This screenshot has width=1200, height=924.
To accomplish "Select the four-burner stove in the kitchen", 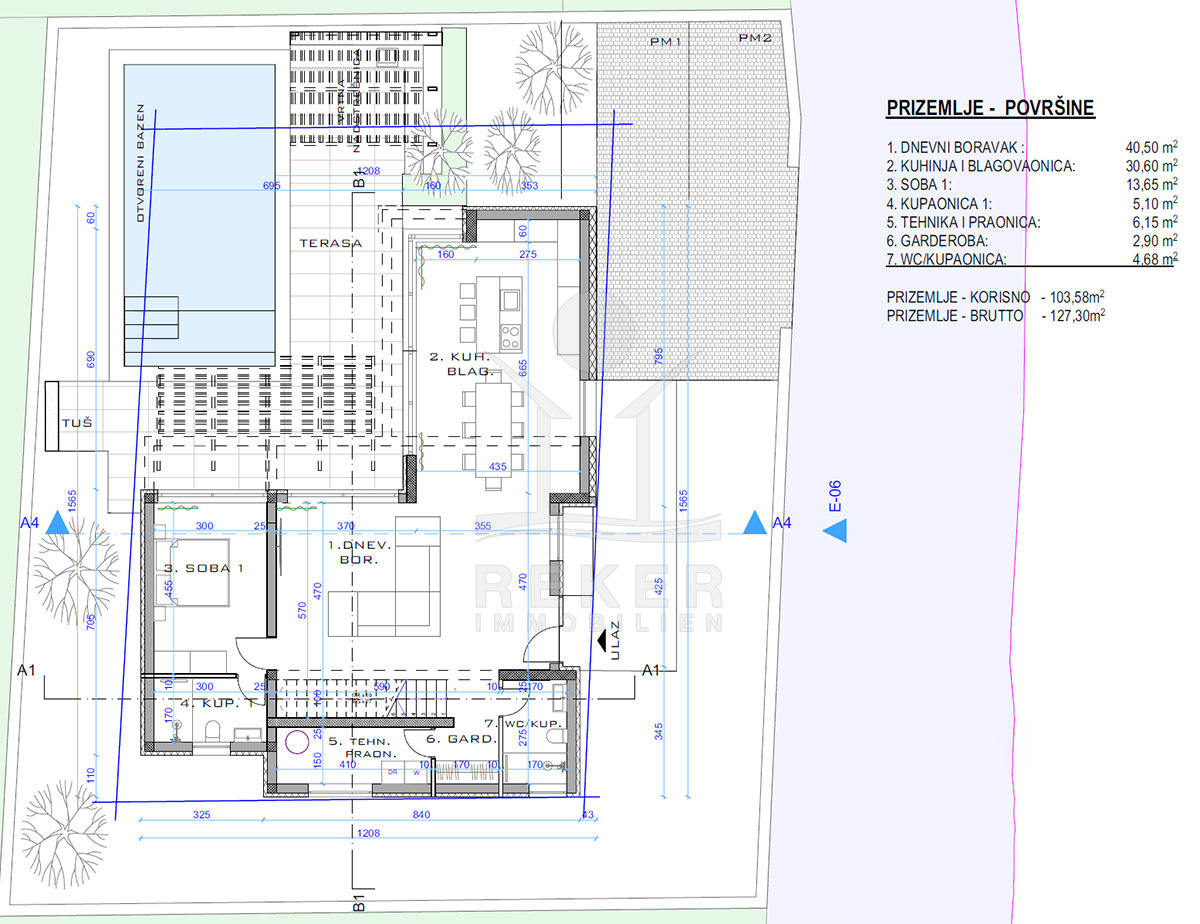I will point(510,334).
